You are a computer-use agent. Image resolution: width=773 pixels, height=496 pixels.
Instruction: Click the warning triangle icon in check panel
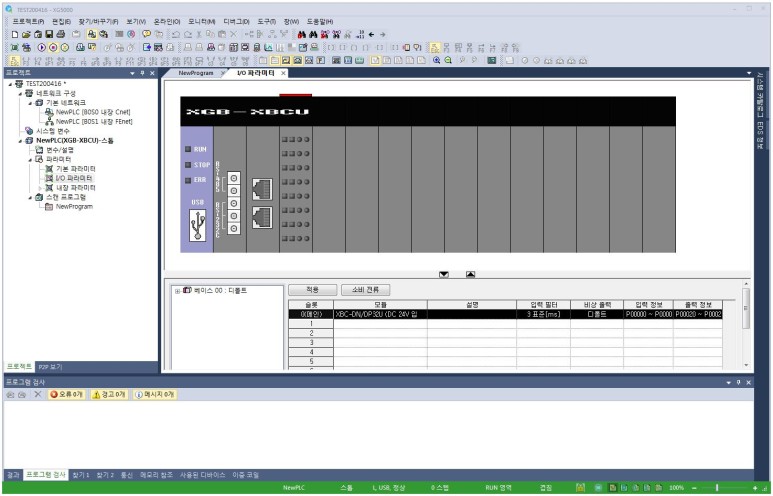click(x=97, y=394)
